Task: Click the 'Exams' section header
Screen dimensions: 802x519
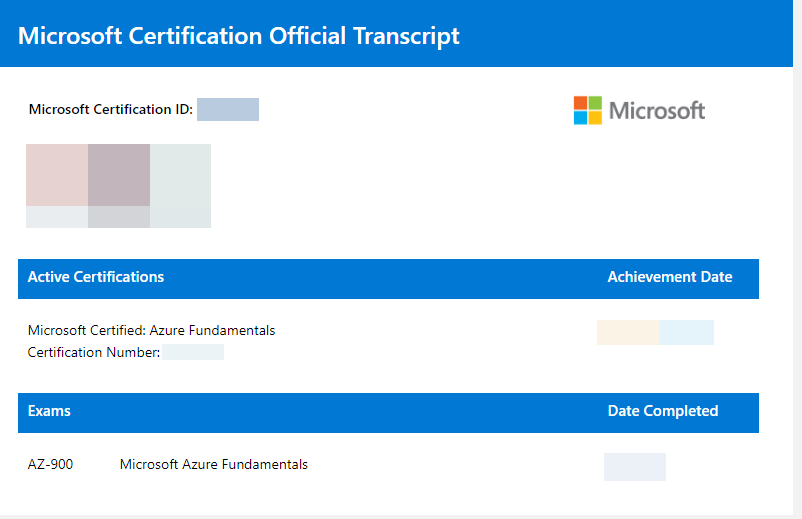Action: point(49,411)
